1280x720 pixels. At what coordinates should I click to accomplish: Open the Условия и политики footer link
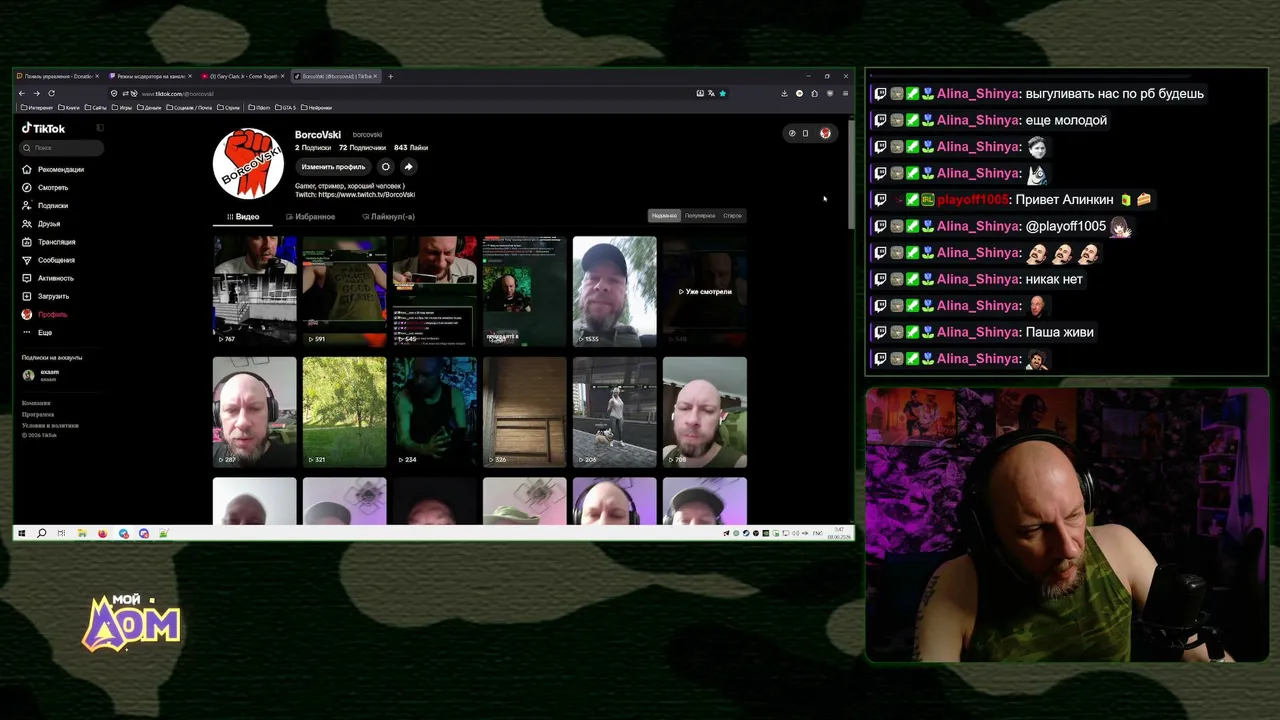(x=50, y=425)
